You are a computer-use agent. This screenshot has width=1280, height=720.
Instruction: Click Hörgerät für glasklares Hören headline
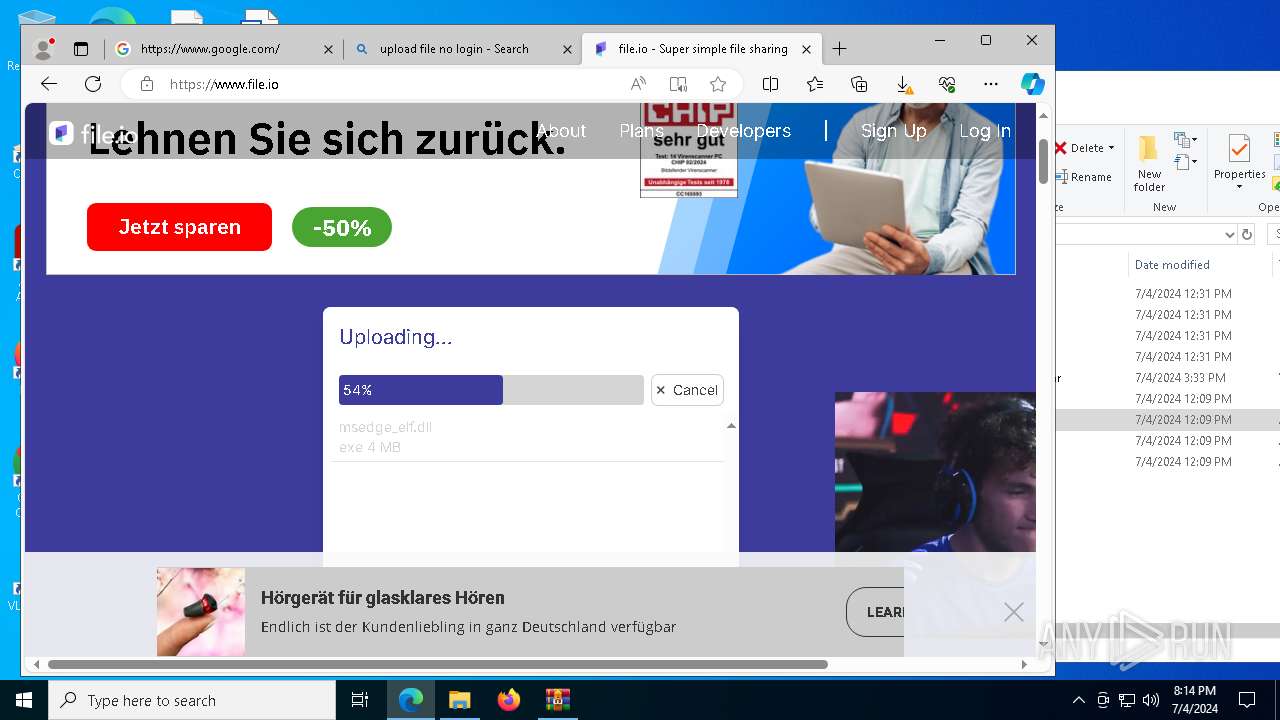point(382,598)
